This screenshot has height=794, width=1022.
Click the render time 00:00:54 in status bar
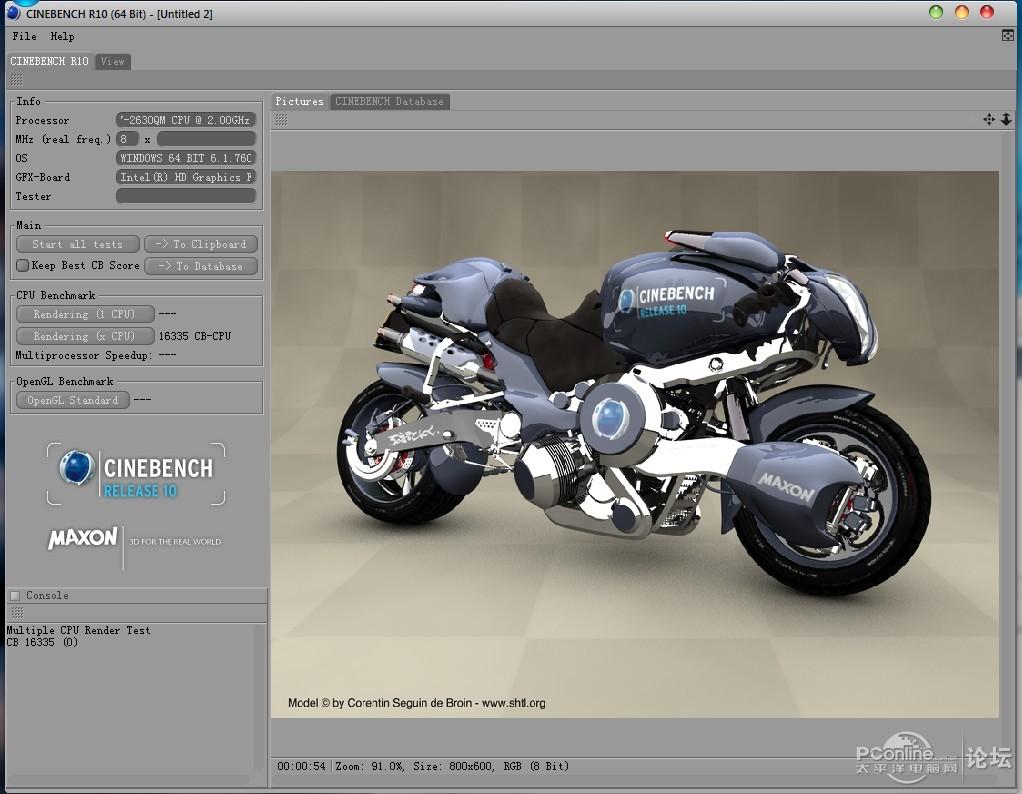click(301, 766)
